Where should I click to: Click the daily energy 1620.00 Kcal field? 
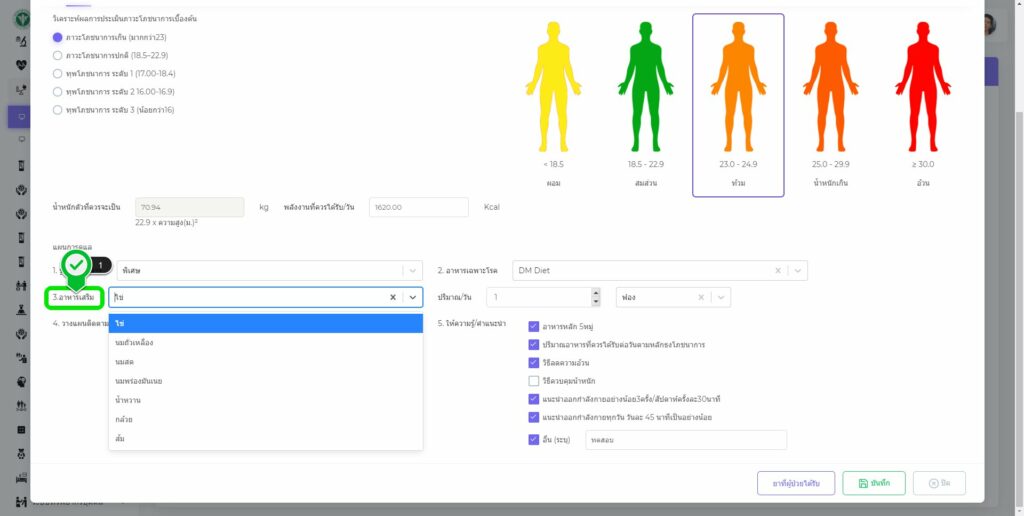418,207
